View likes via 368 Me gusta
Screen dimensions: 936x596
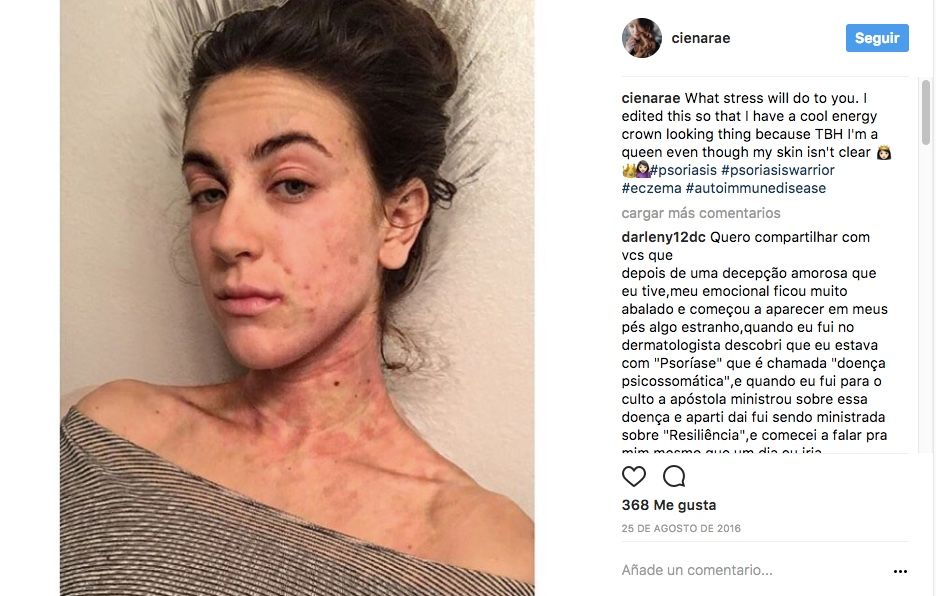coord(669,505)
